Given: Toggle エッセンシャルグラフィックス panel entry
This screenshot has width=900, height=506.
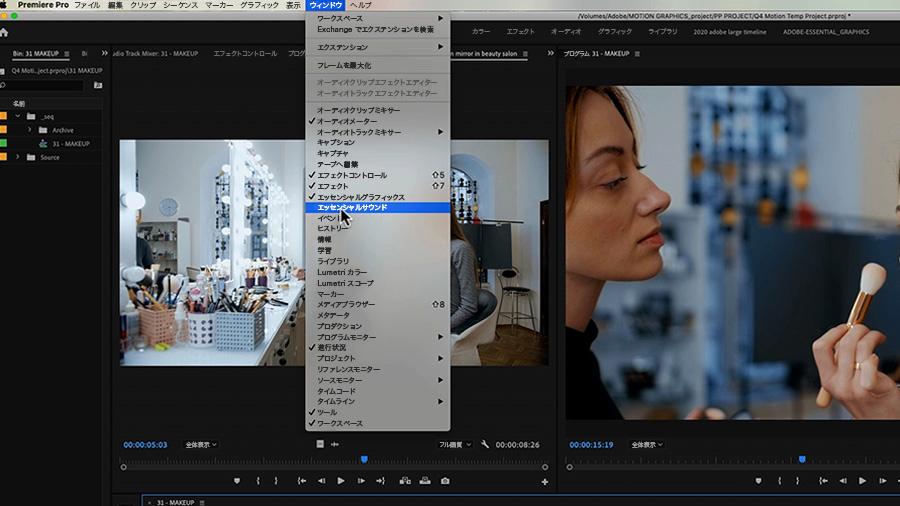Looking at the screenshot, I should point(378,197).
